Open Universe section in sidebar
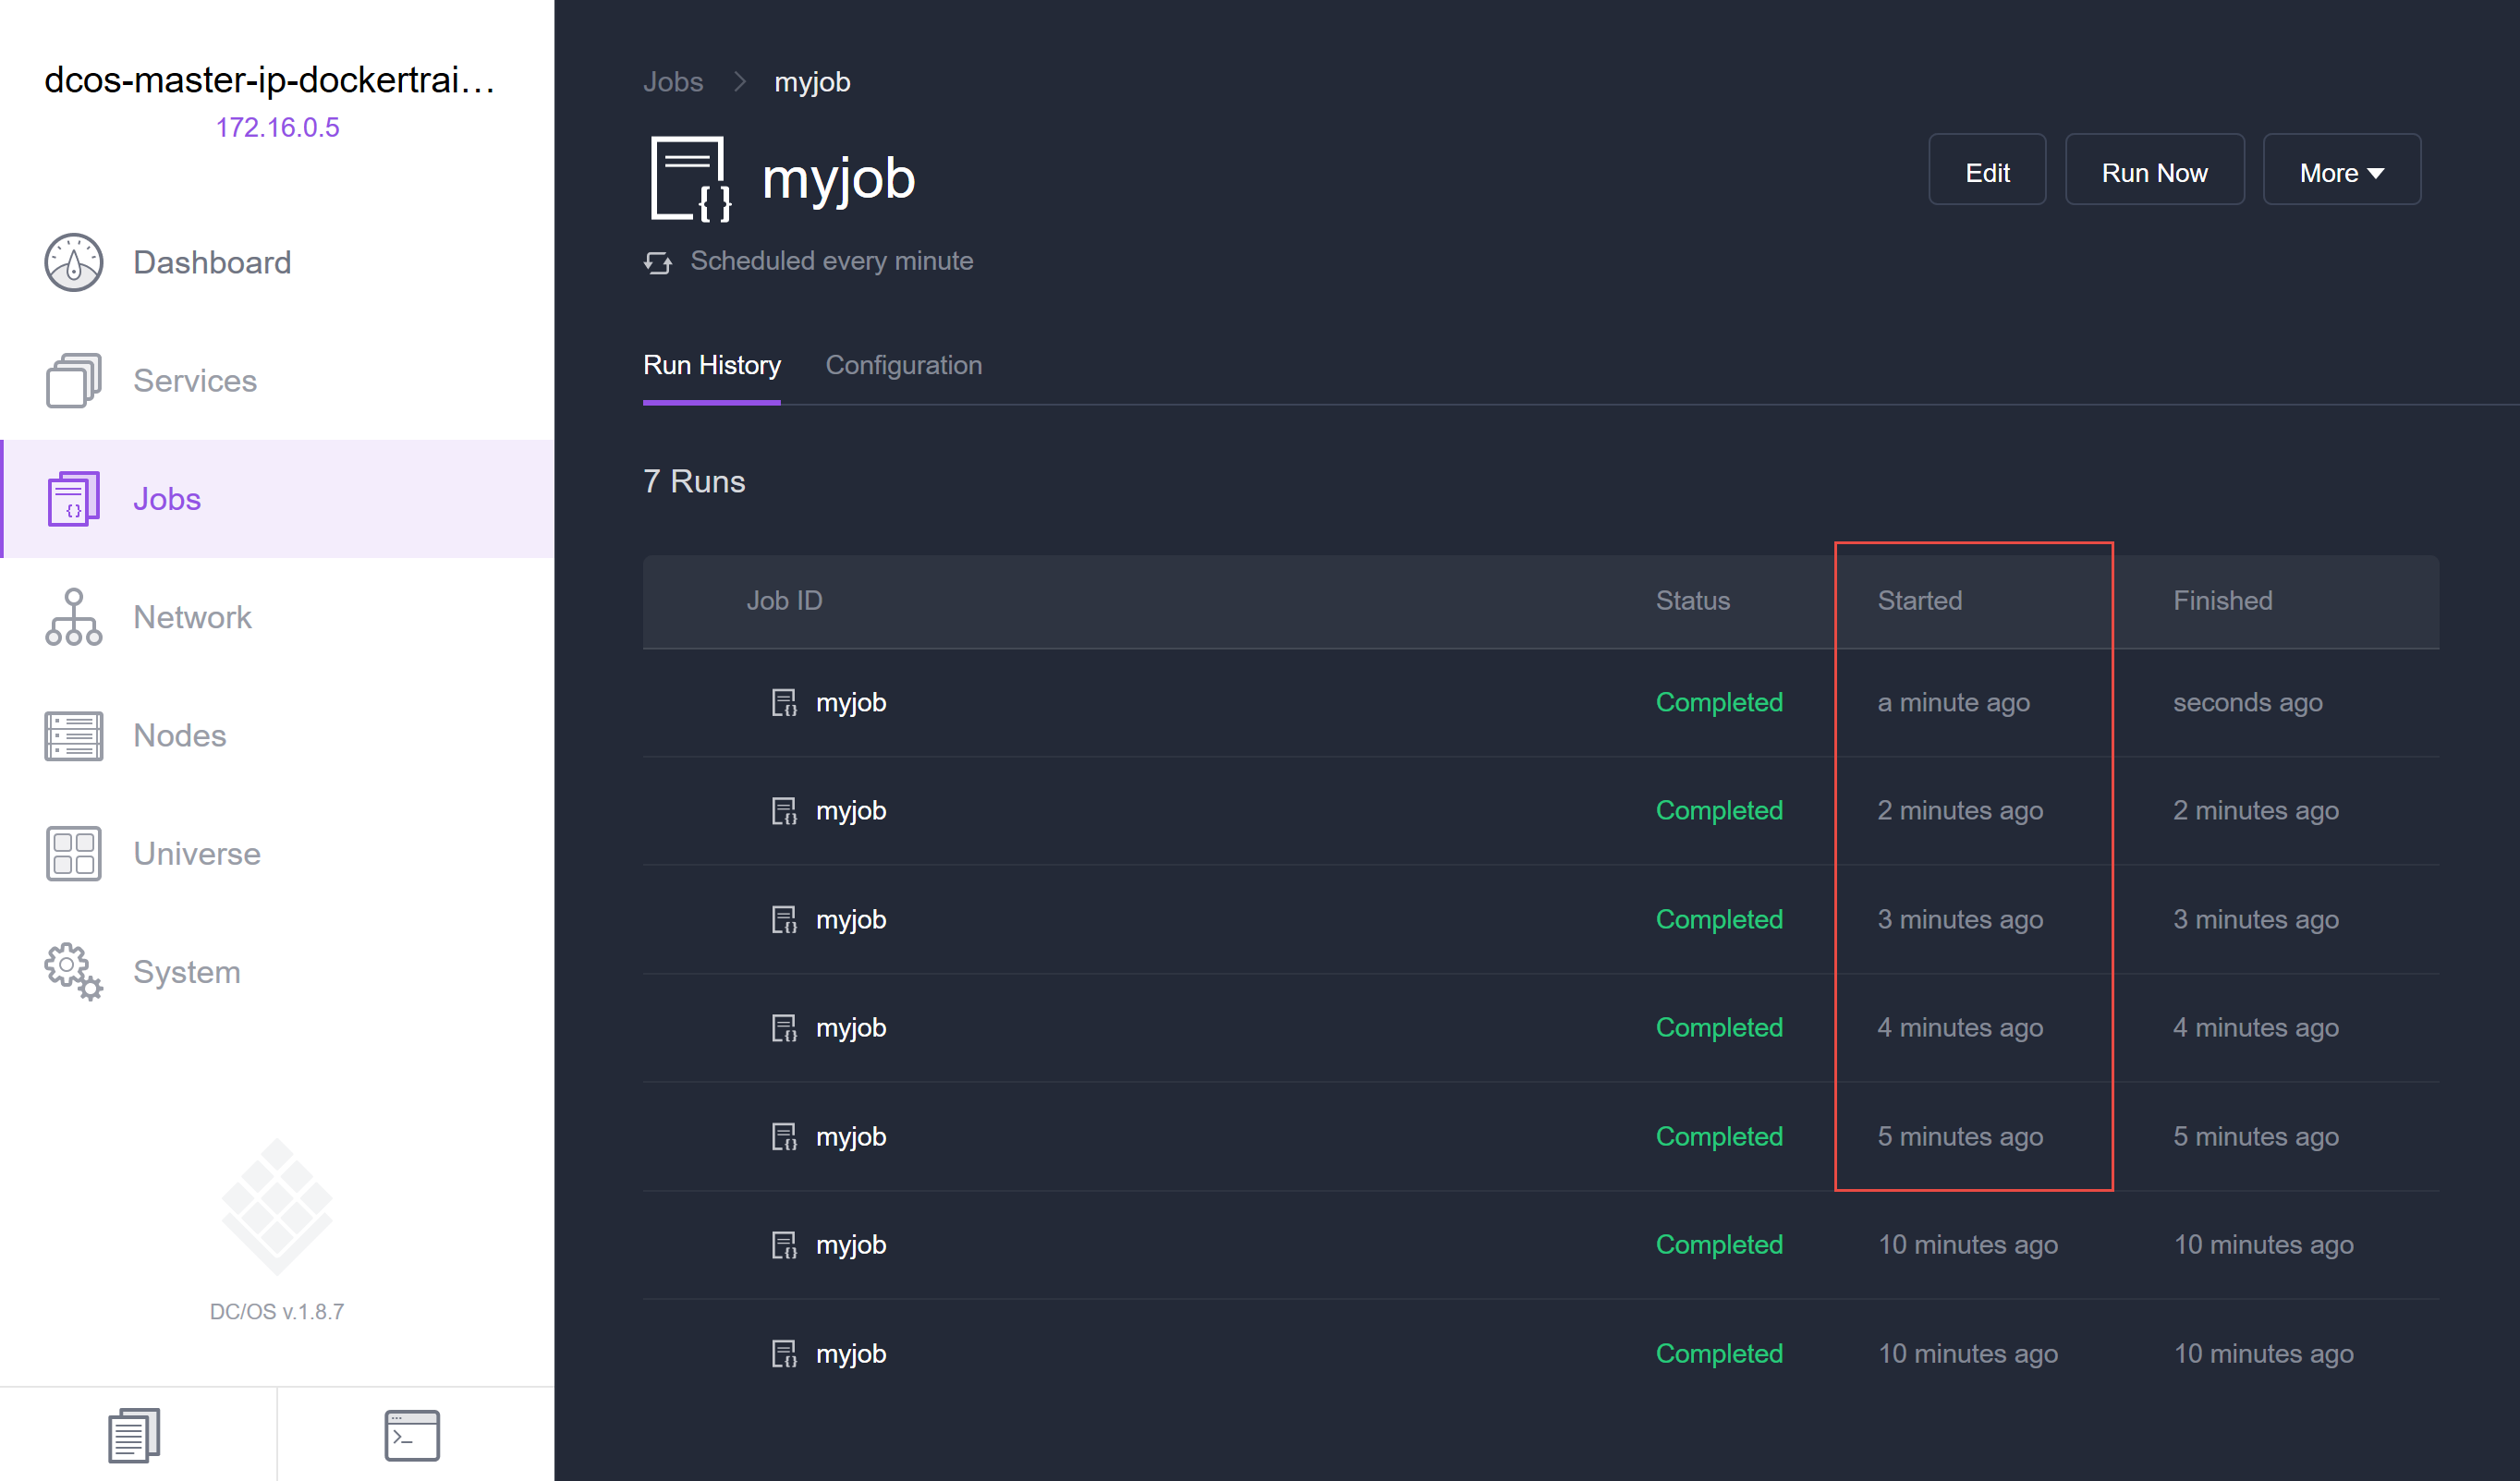2520x1481 pixels. point(197,854)
